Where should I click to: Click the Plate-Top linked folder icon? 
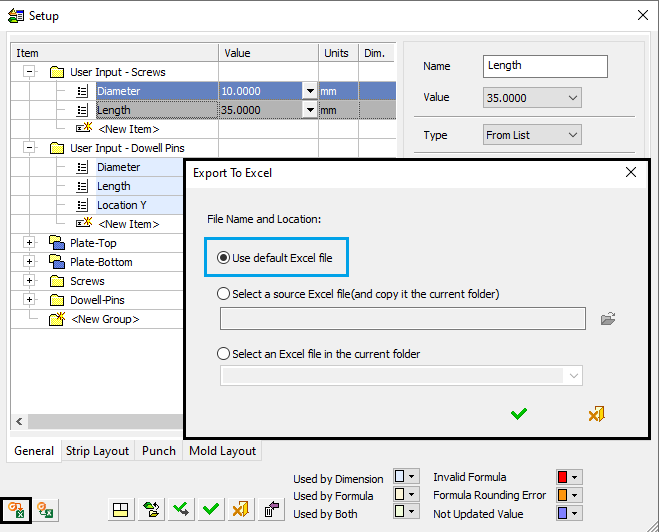(x=57, y=243)
